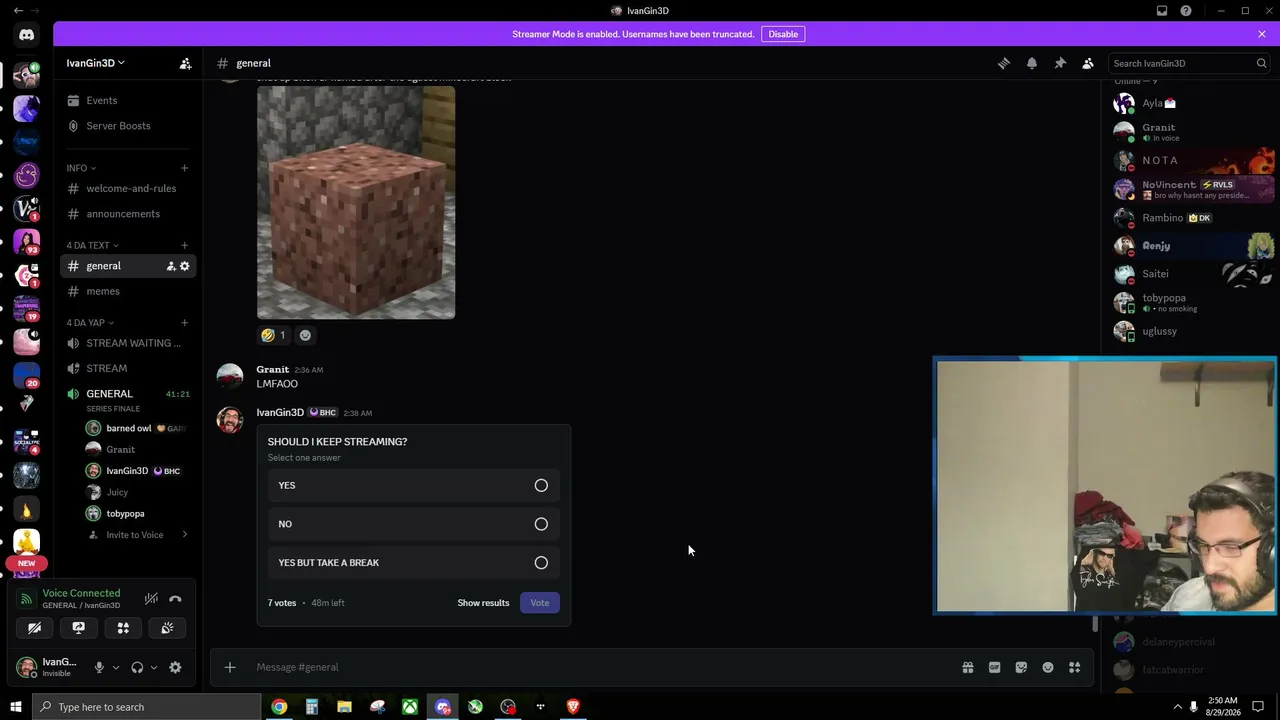The height and width of the screenshot is (720, 1280).
Task: Collapse the INFO category
Action: (81, 168)
